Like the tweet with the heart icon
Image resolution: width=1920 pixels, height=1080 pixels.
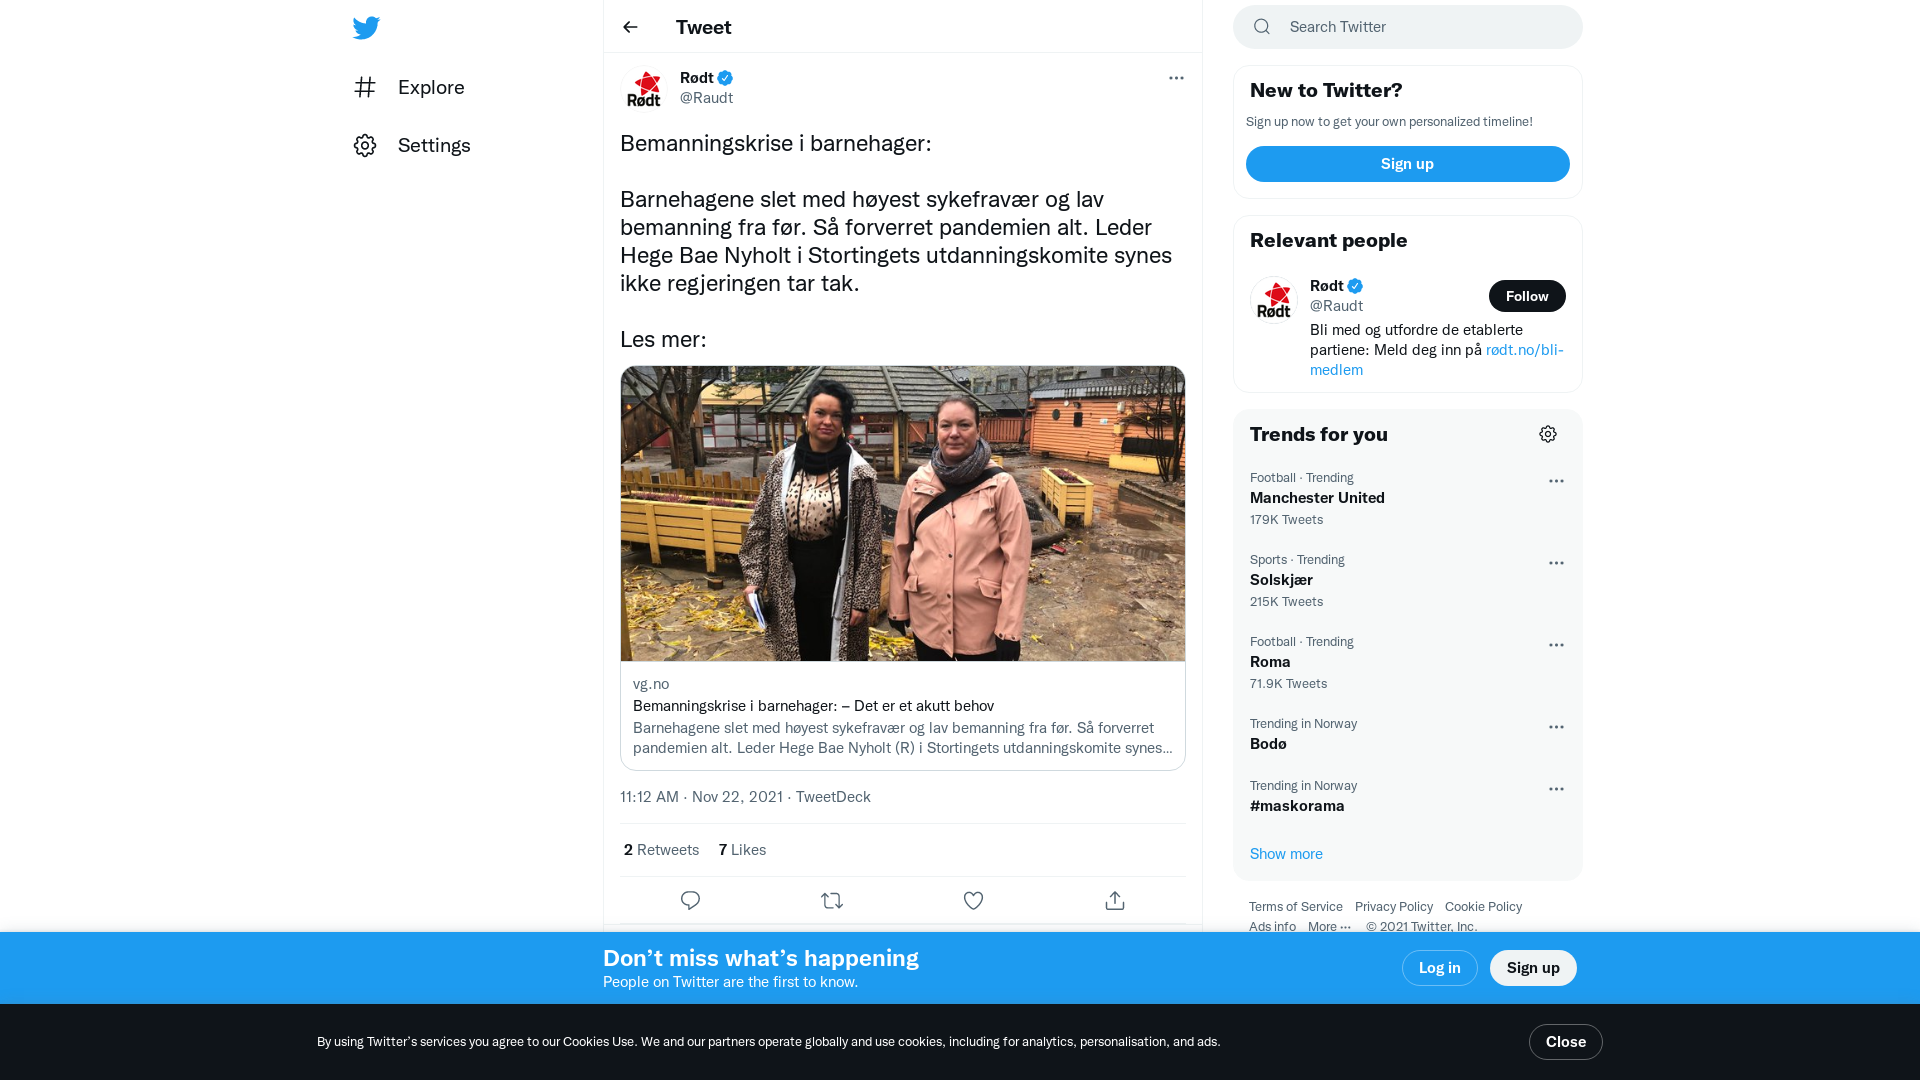973,901
